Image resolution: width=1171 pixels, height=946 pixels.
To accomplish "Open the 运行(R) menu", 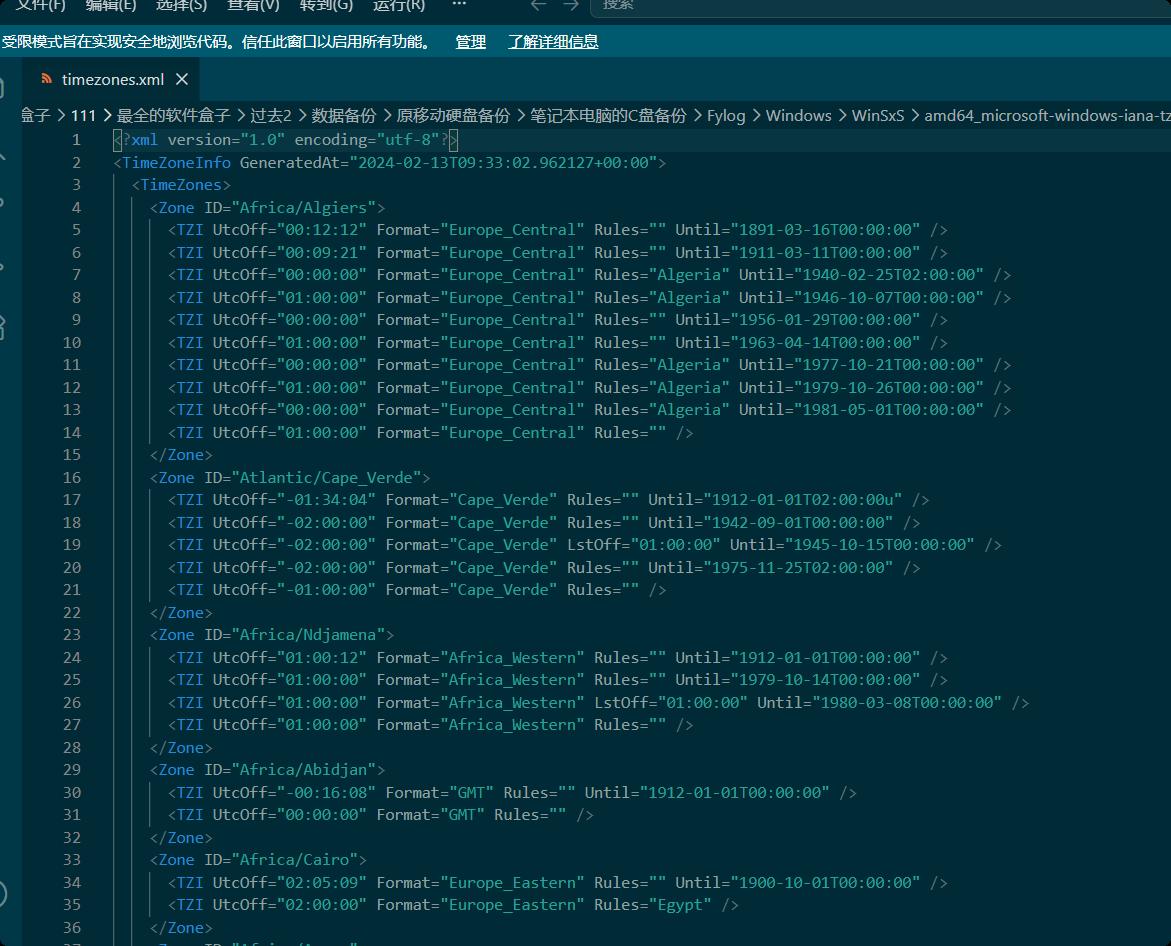I will pyautogui.click(x=399, y=5).
